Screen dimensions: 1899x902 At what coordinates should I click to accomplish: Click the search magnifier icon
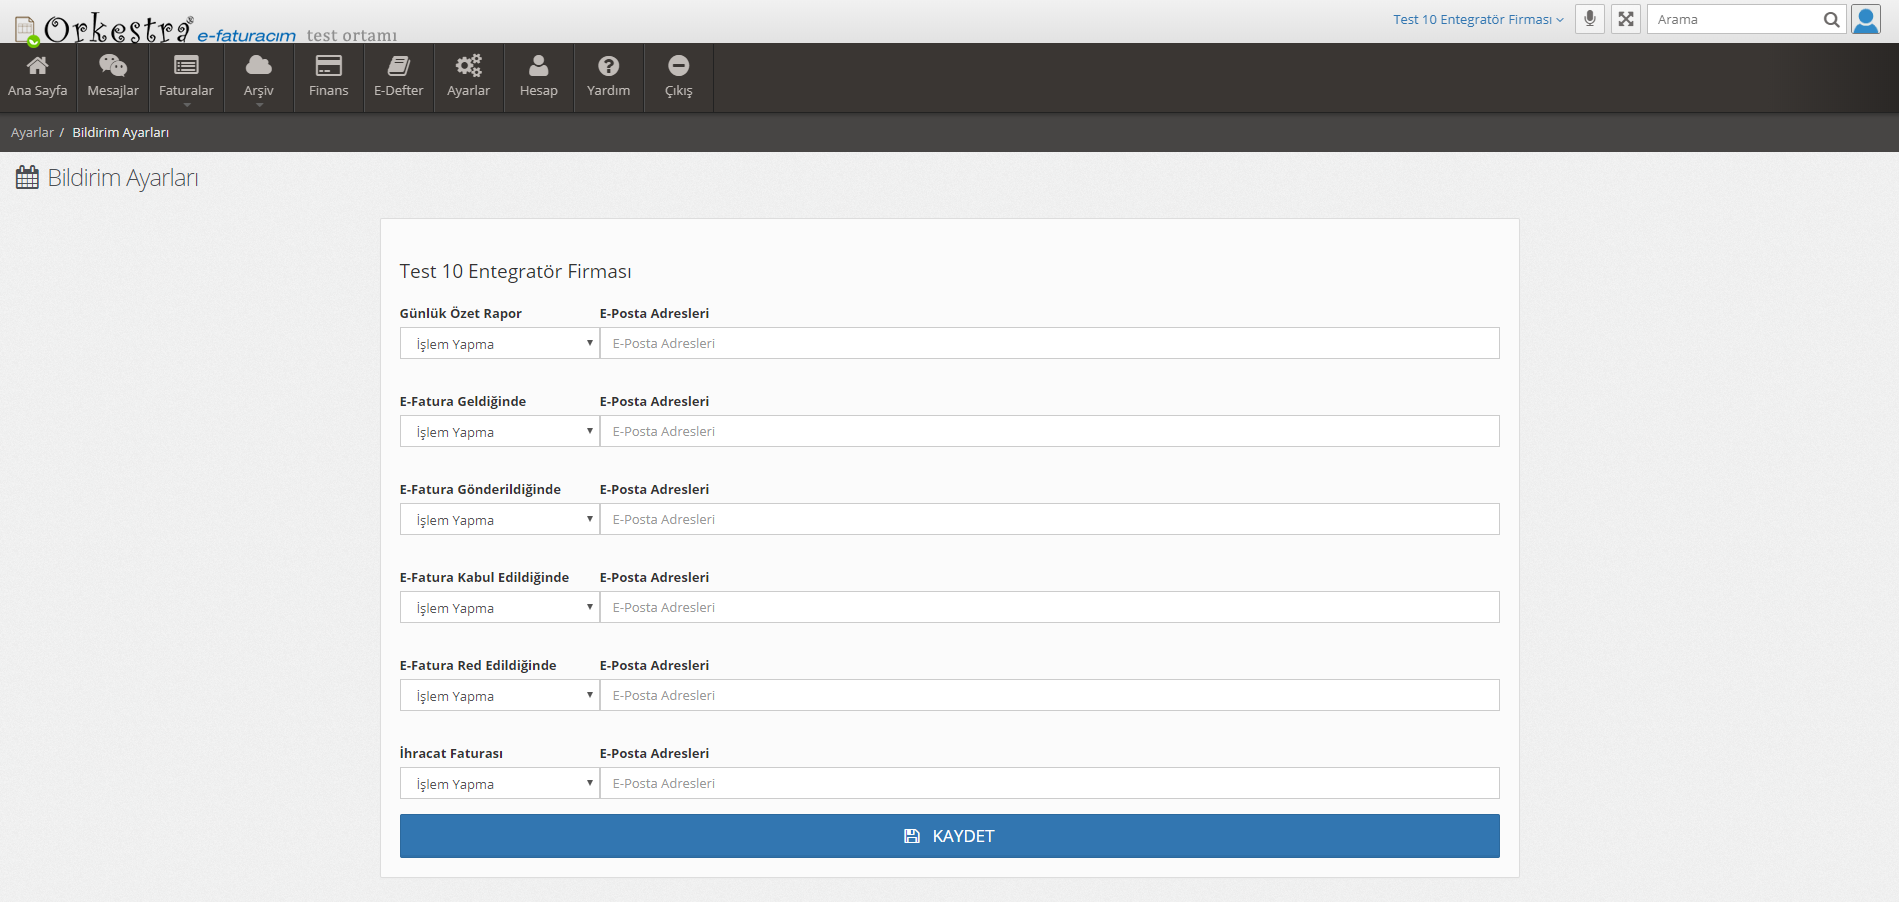1831,19
